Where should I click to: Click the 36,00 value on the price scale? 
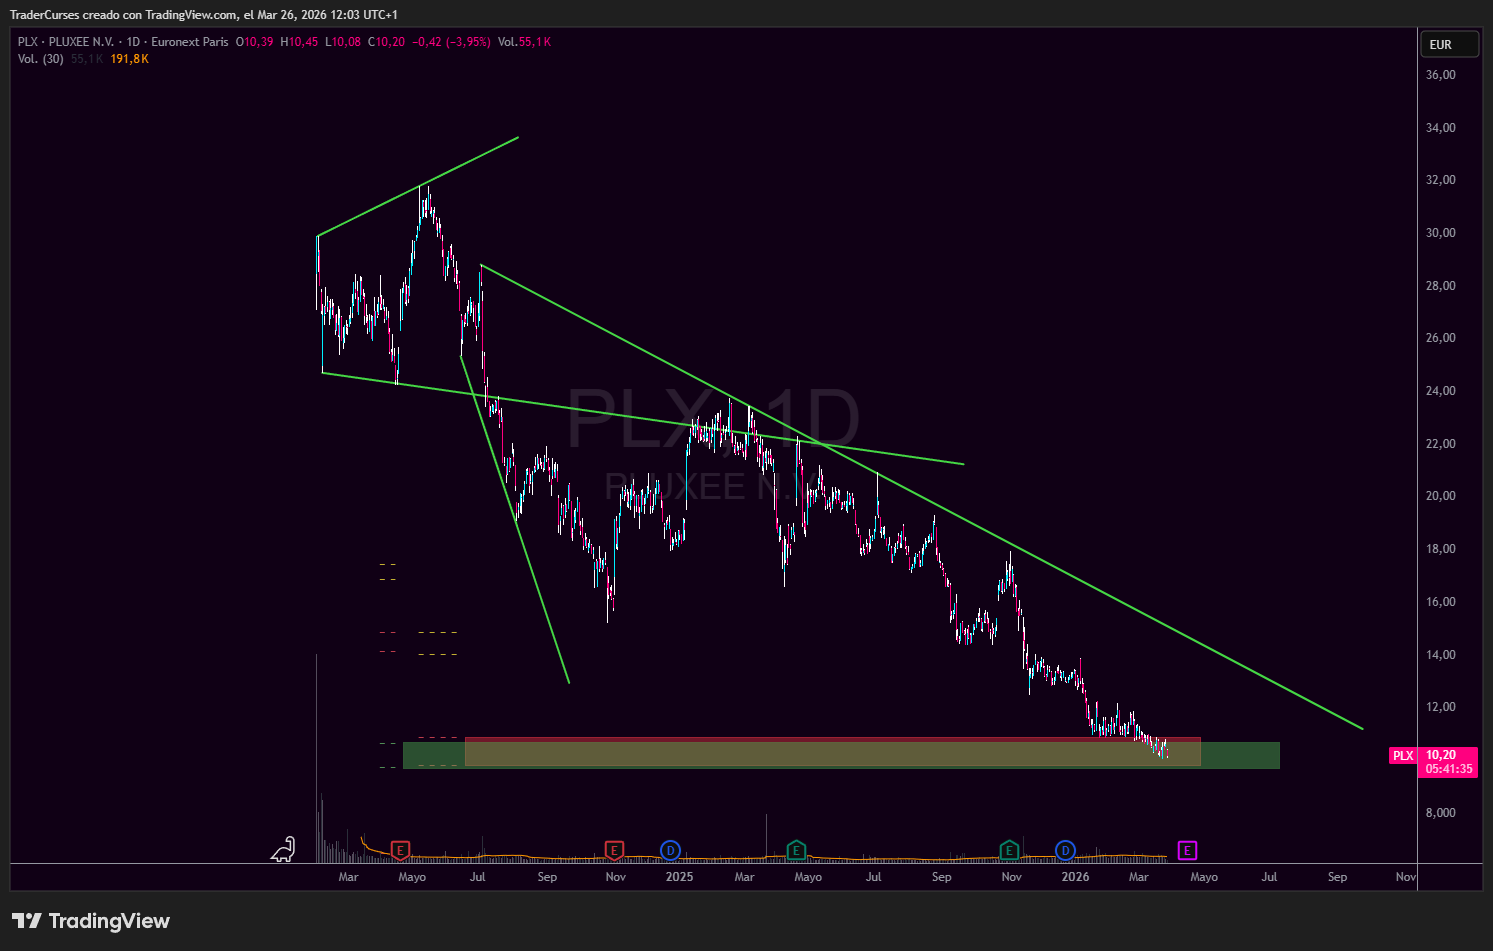1440,74
